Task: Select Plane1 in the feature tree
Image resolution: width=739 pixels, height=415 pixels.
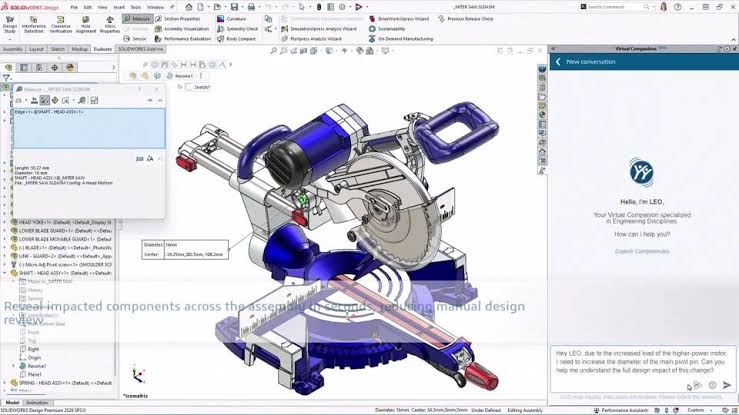Action: [31, 374]
